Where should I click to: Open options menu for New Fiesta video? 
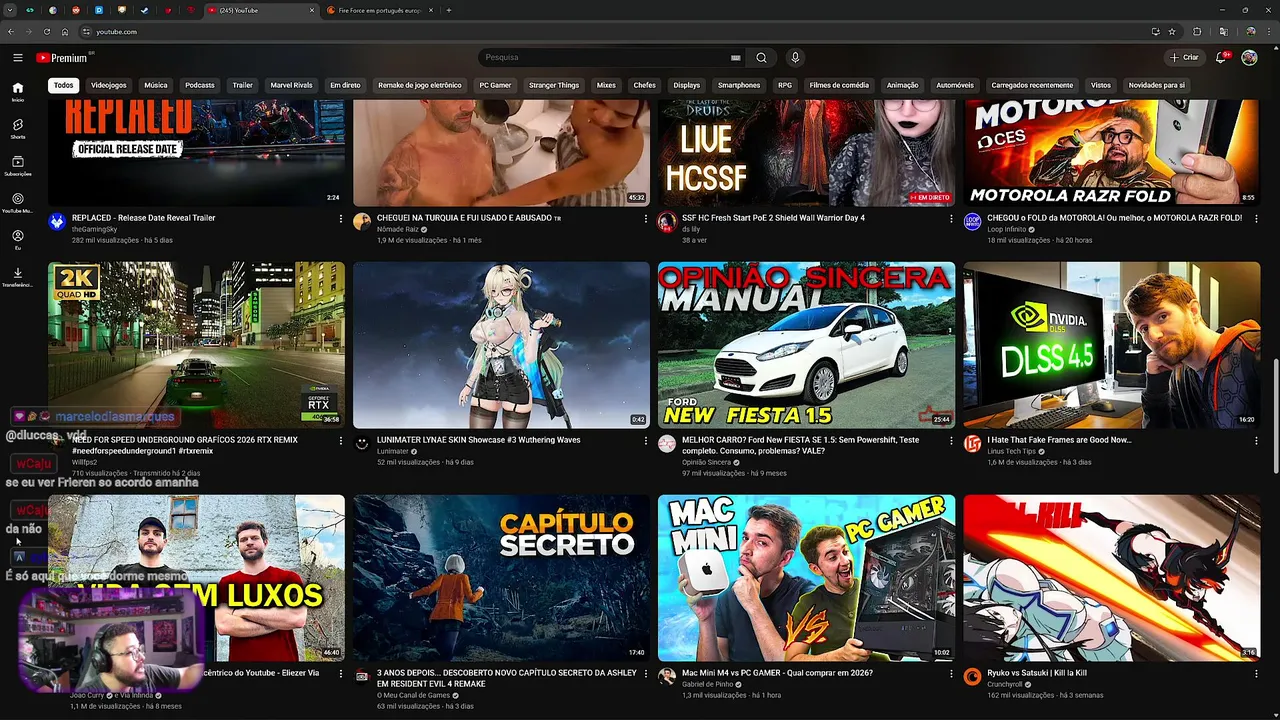[x=951, y=441]
